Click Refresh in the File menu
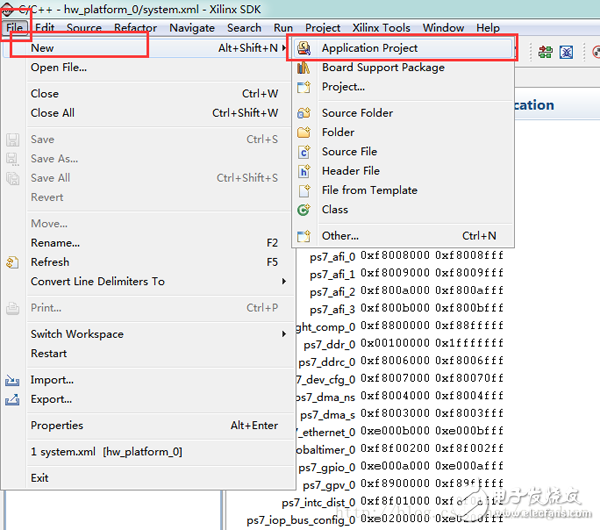This screenshot has height=530, width=600. [x=50, y=262]
